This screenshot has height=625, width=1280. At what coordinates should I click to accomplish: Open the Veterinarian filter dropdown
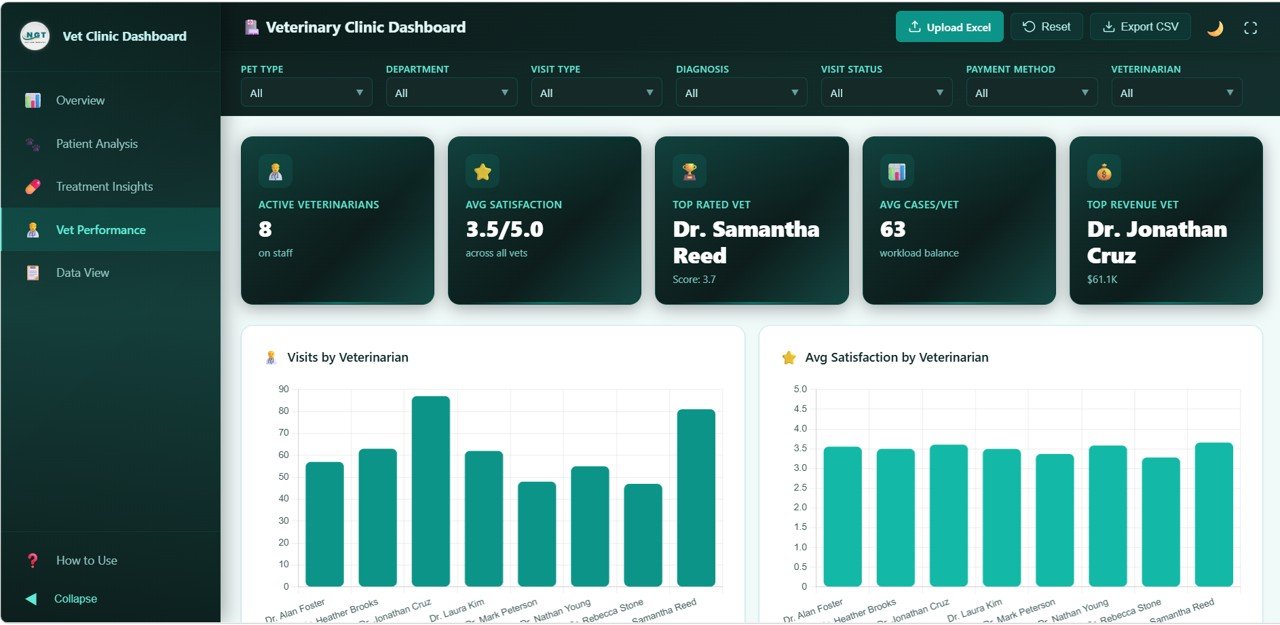1176,91
